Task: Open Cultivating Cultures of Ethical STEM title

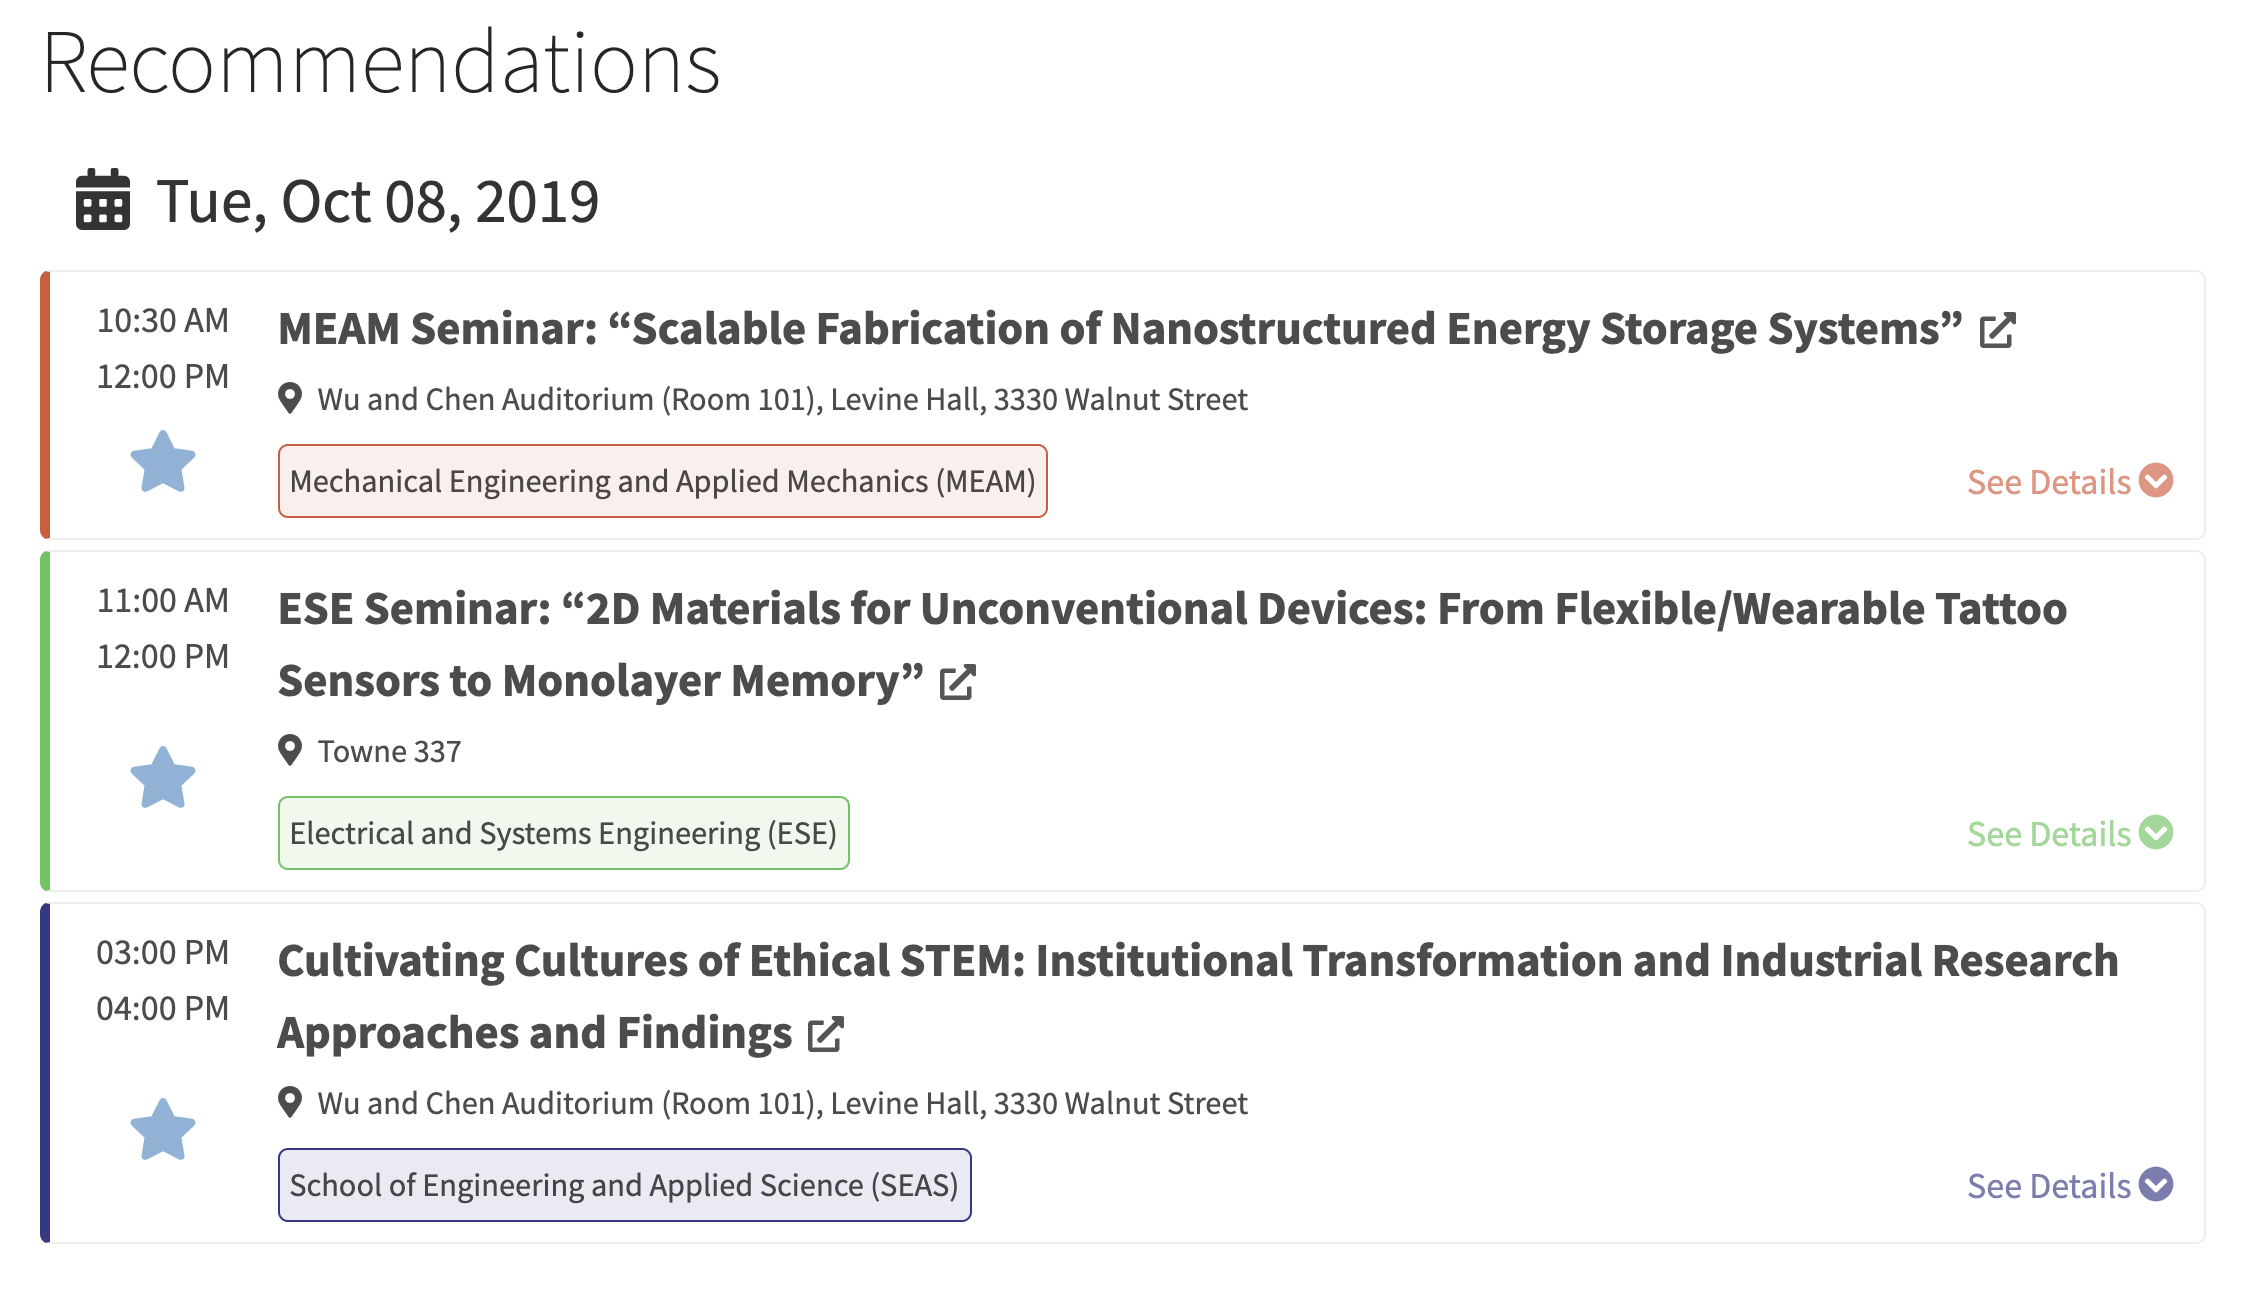Action: coord(1197,961)
